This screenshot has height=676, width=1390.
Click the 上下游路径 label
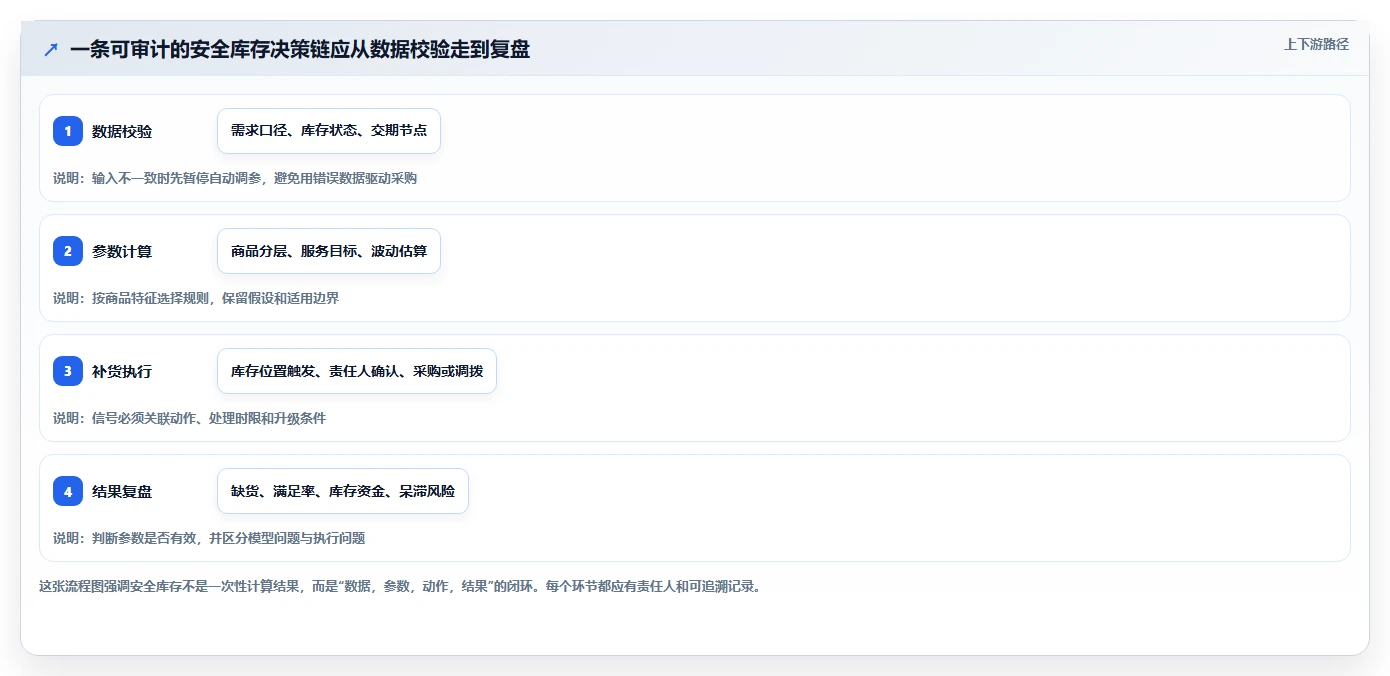(1316, 44)
